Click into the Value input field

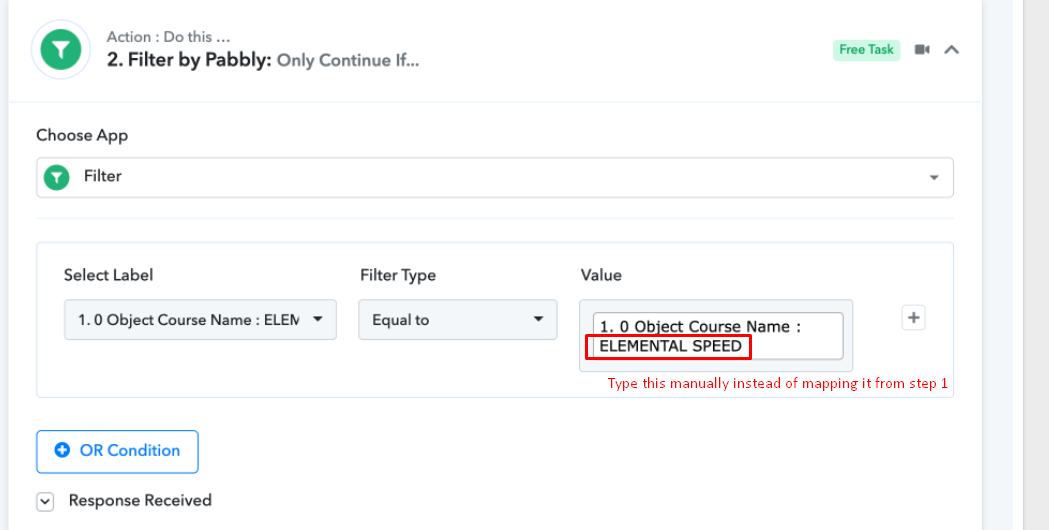click(x=718, y=336)
